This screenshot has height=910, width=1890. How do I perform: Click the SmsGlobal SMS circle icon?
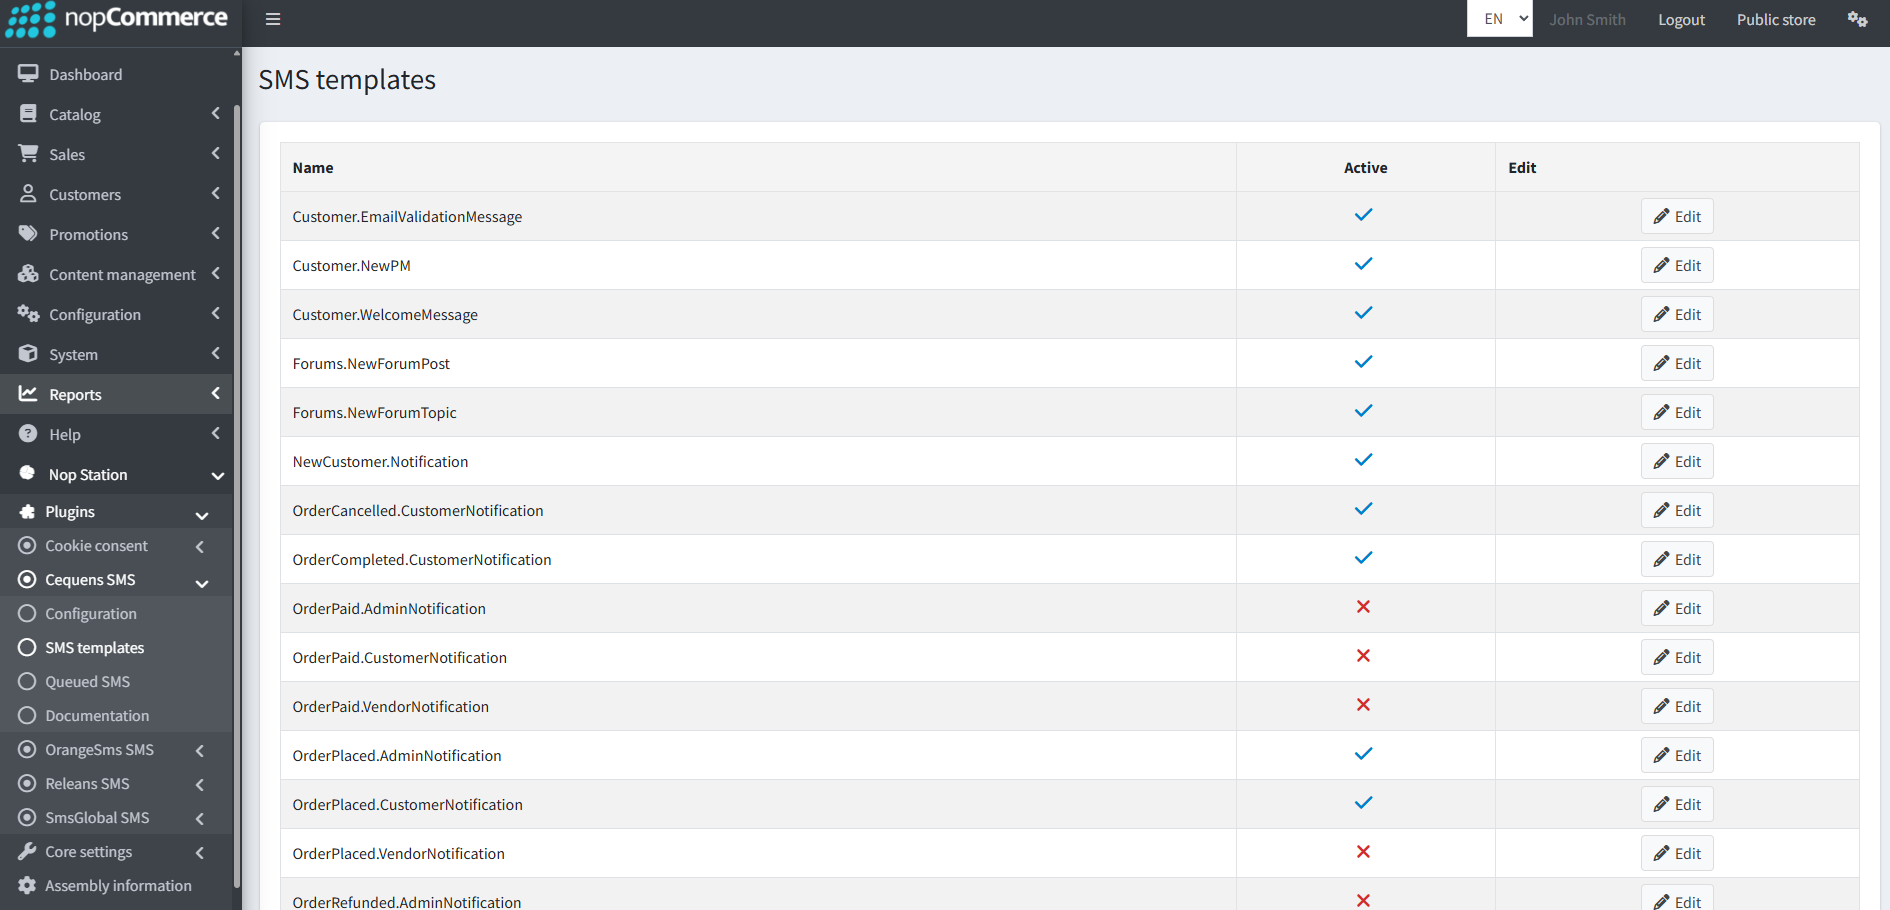(27, 817)
